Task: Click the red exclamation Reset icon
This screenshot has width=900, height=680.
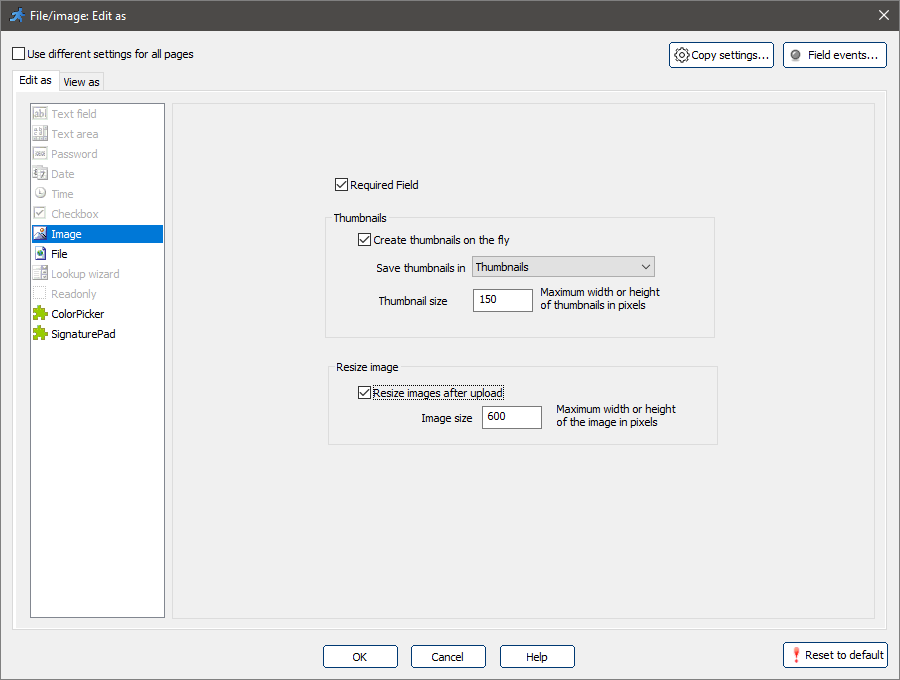Action: (x=796, y=655)
